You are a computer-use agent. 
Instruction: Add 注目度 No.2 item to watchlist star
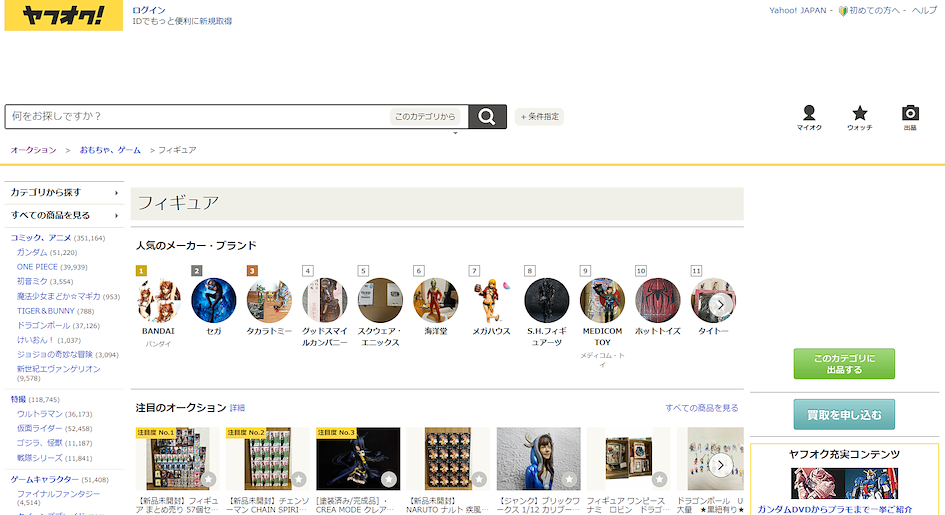tap(299, 479)
